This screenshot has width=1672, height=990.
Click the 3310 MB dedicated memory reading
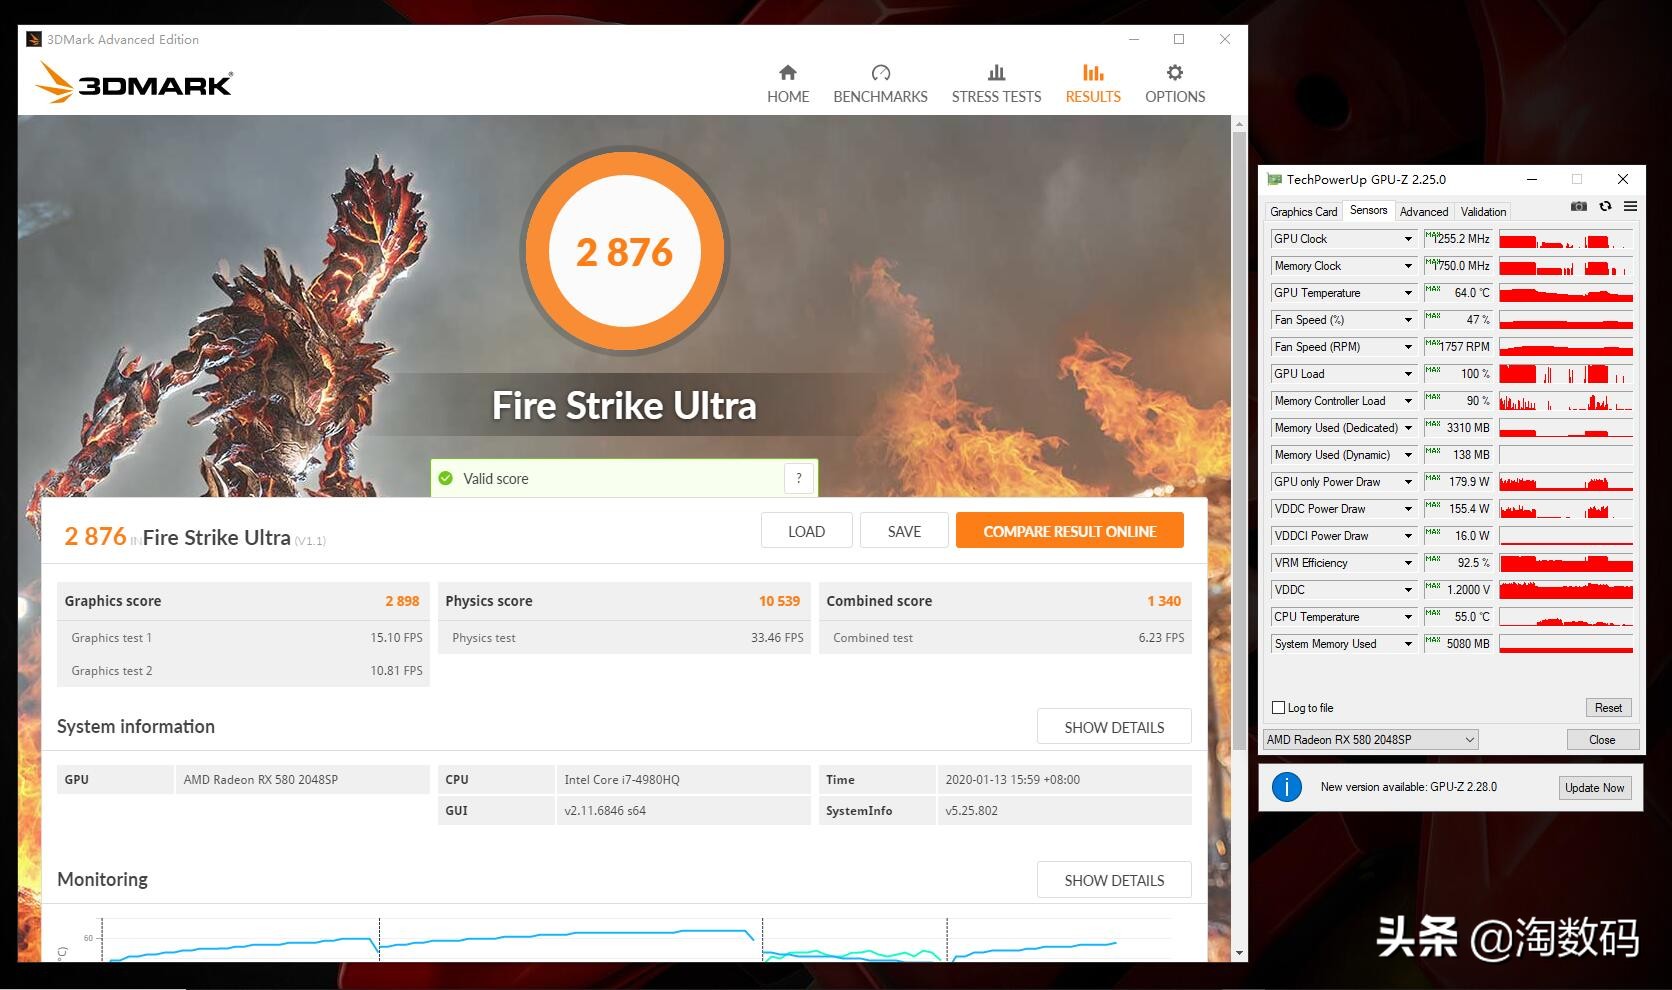[1458, 428]
